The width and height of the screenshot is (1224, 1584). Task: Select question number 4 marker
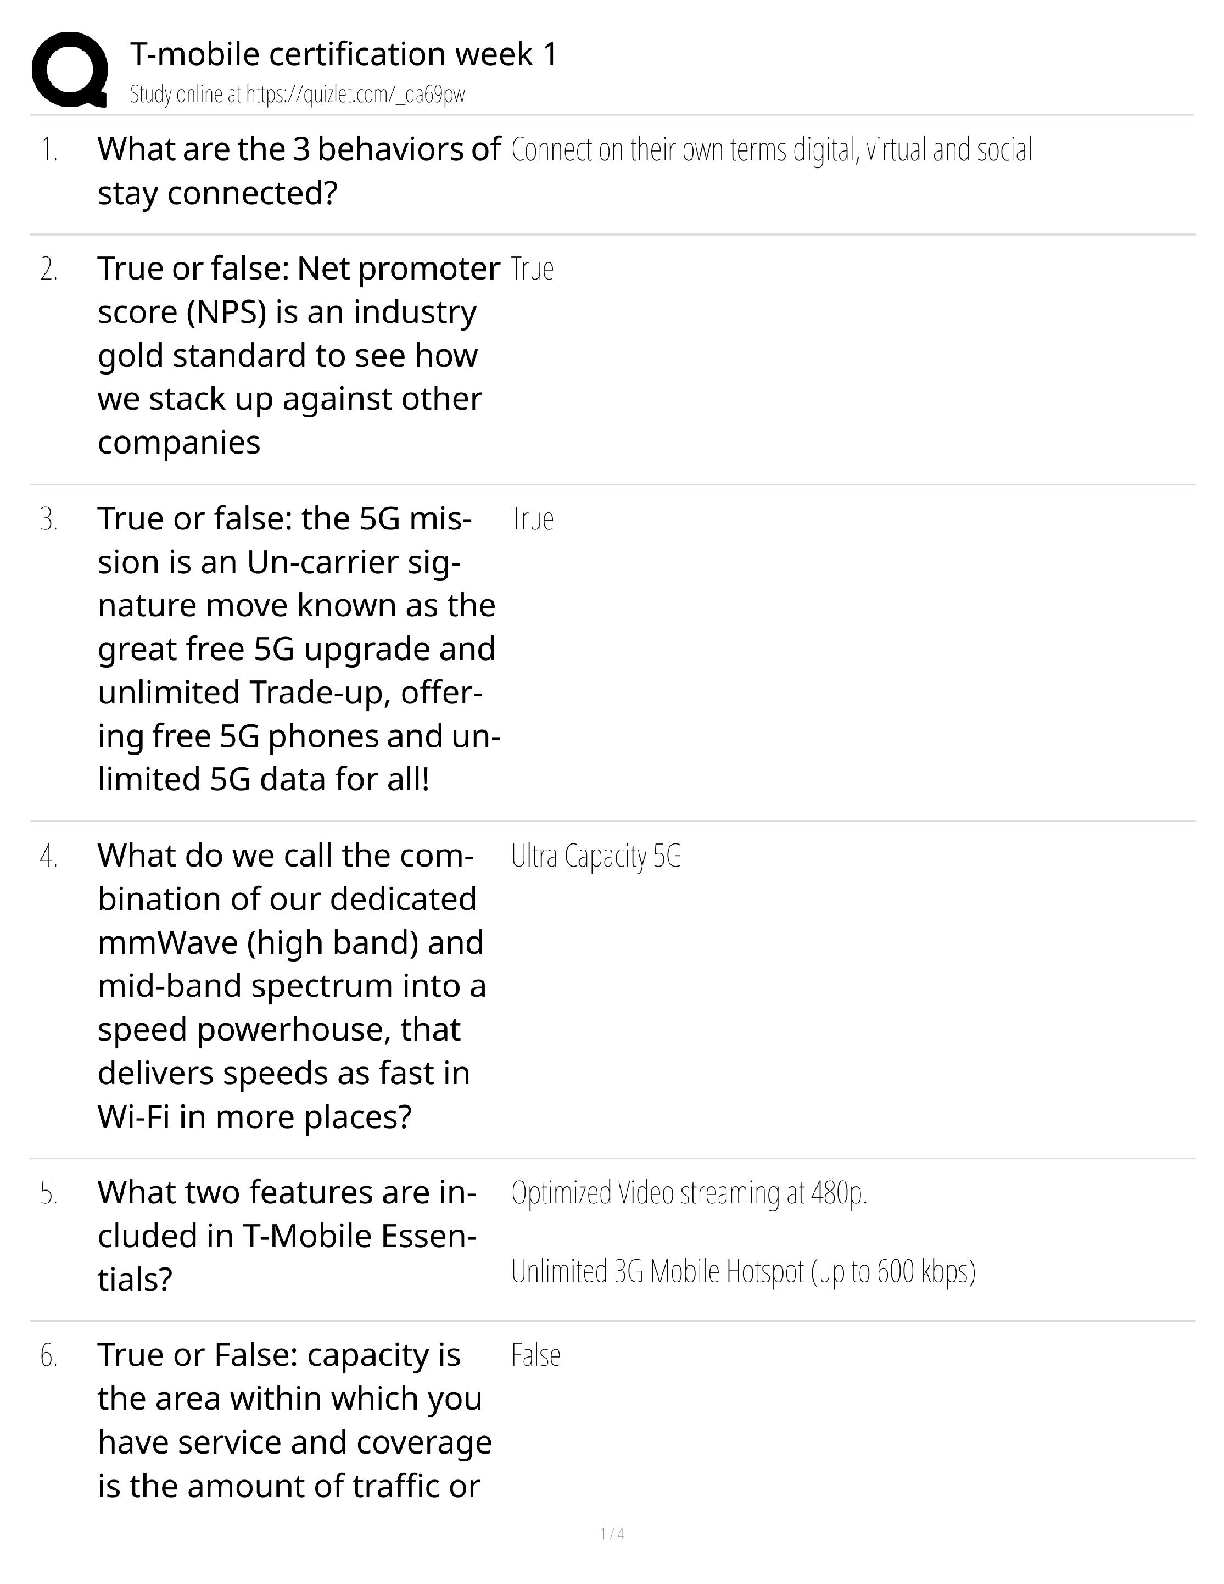(x=49, y=856)
